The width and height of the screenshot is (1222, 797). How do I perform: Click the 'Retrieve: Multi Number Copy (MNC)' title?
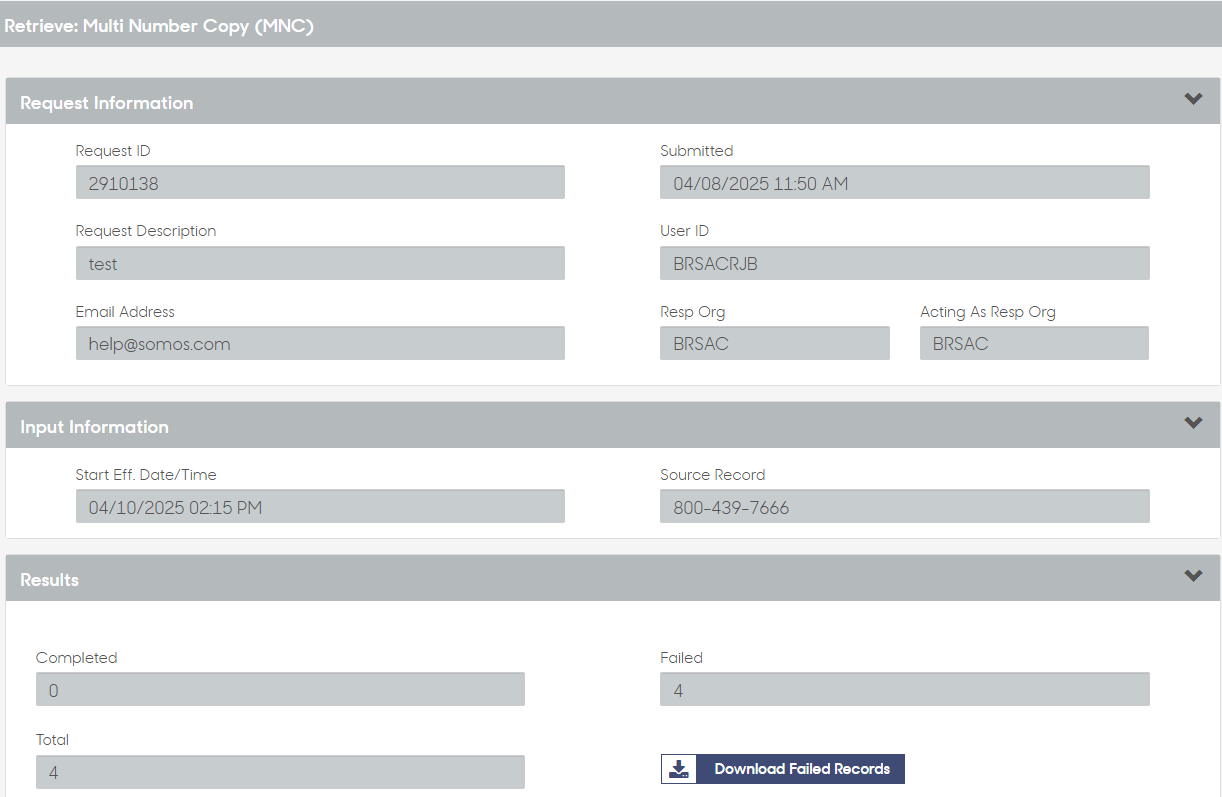(x=159, y=26)
